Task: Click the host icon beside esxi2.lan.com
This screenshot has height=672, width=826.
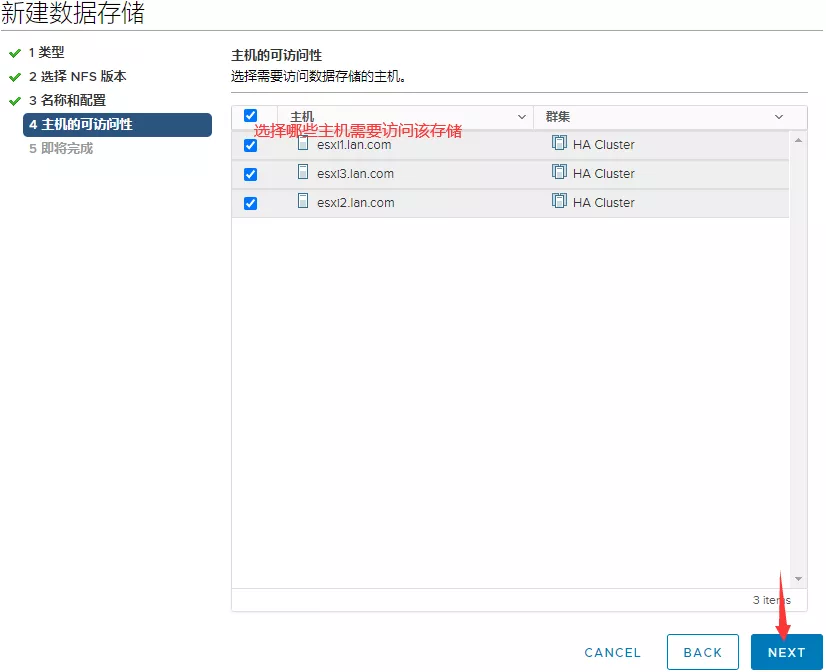Action: [303, 201]
